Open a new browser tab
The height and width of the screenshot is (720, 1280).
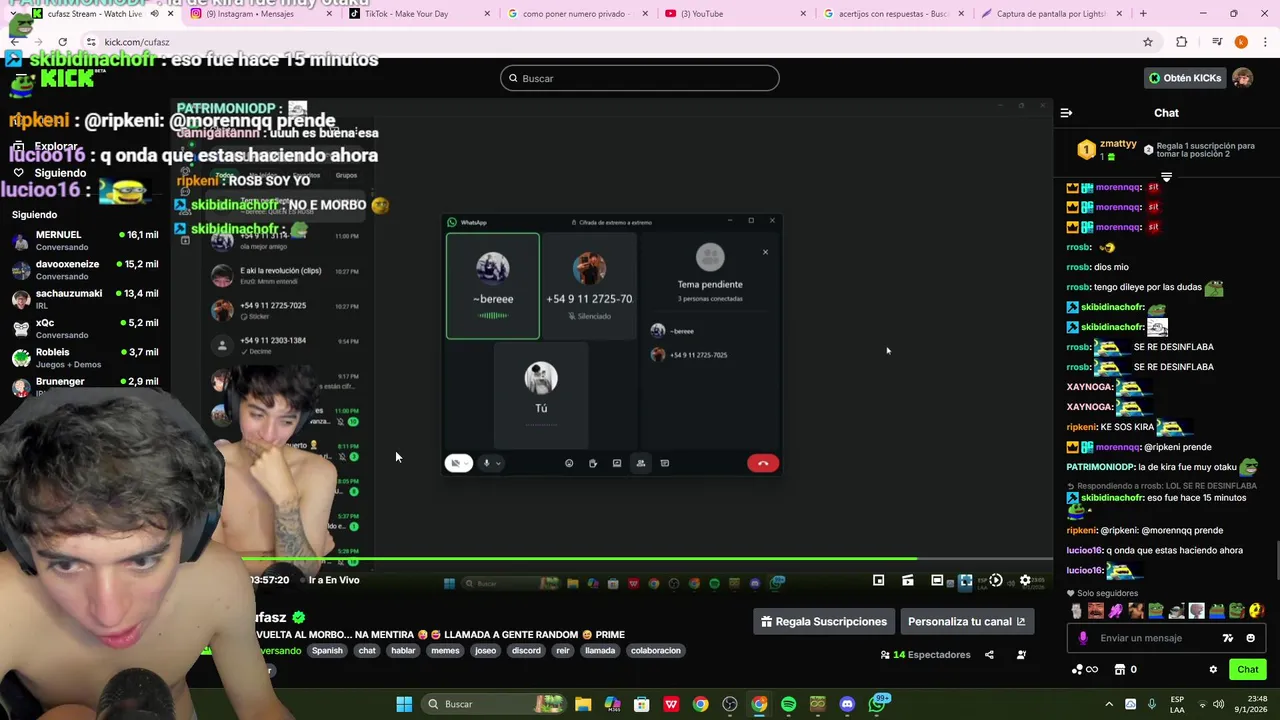pos(1143,14)
